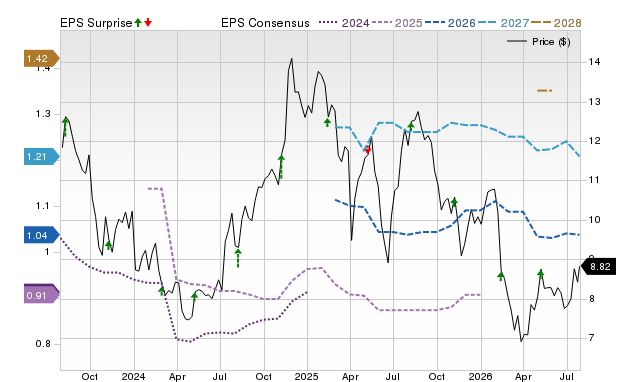Viewport: 640px width, 382px height.
Task: Click the short brown 2028 consensus dash
Action: click(544, 90)
